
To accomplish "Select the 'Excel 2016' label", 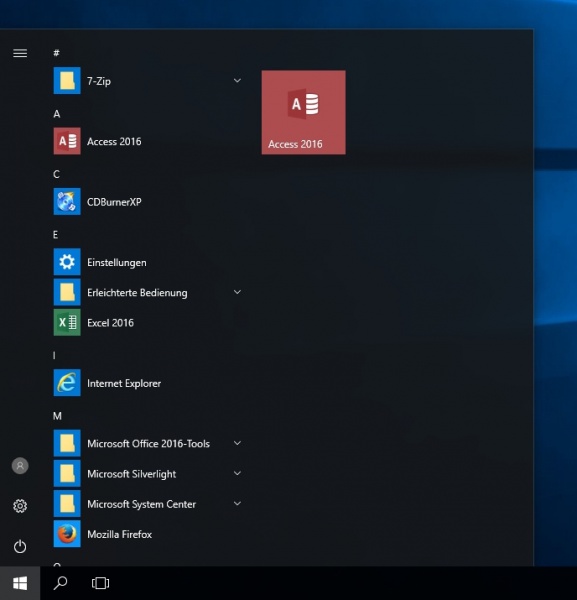I will click(x=110, y=323).
